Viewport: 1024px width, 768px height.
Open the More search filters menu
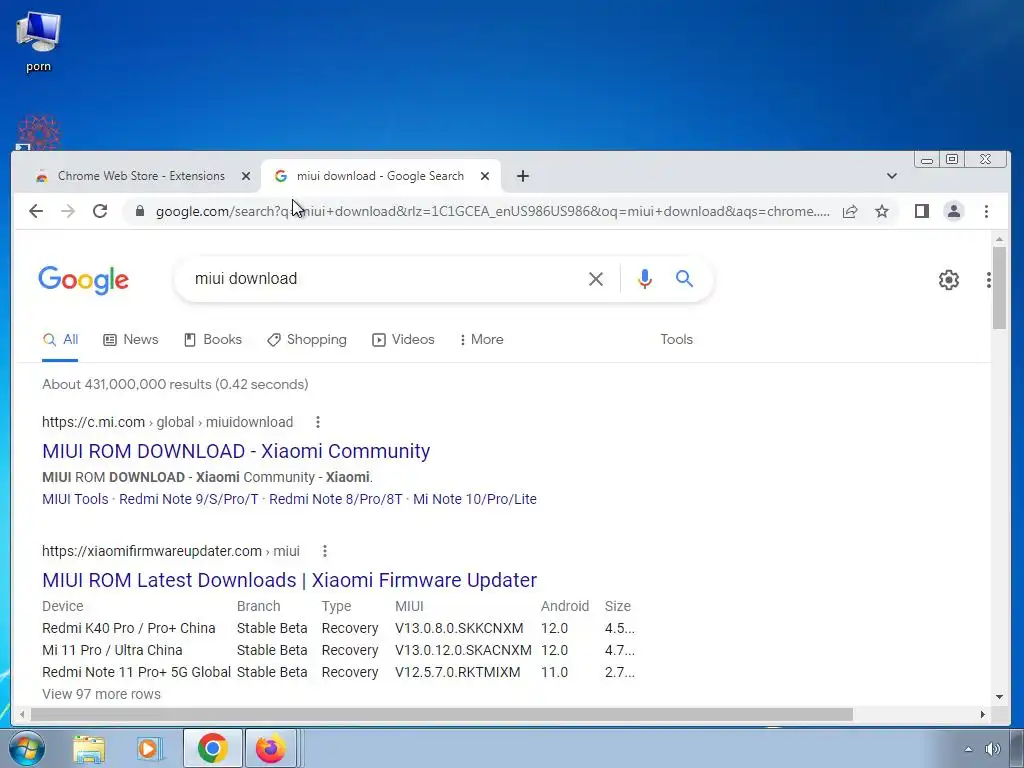tap(481, 340)
